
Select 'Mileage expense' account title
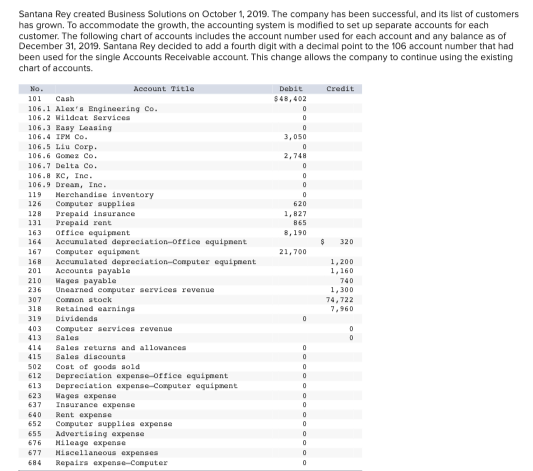90,443
